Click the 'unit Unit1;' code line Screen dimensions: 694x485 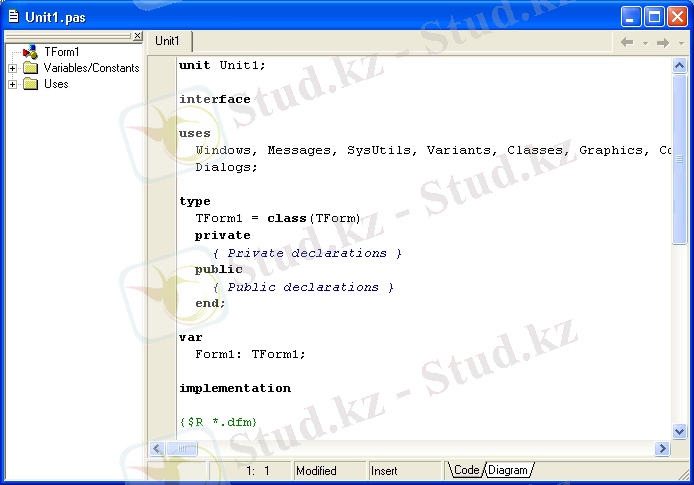click(x=222, y=65)
